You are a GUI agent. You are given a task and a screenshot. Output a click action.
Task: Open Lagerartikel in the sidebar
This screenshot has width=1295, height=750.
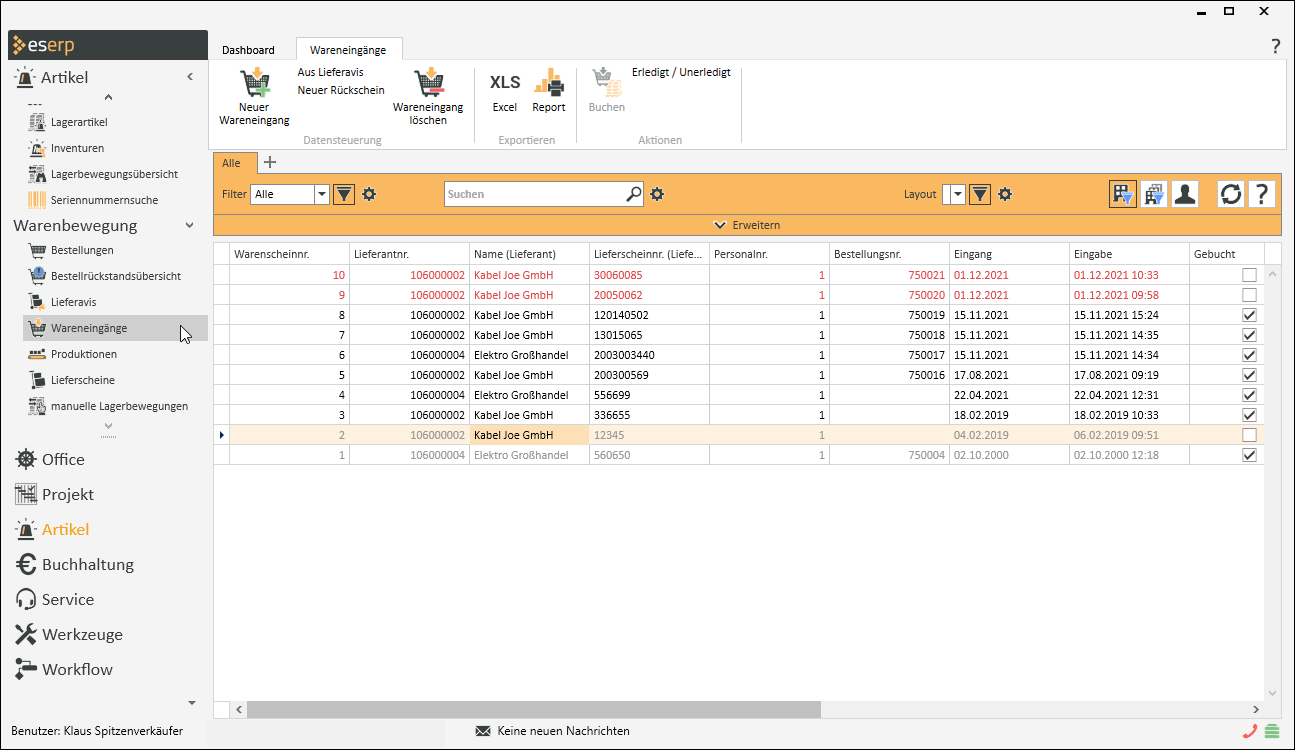[x=79, y=122]
